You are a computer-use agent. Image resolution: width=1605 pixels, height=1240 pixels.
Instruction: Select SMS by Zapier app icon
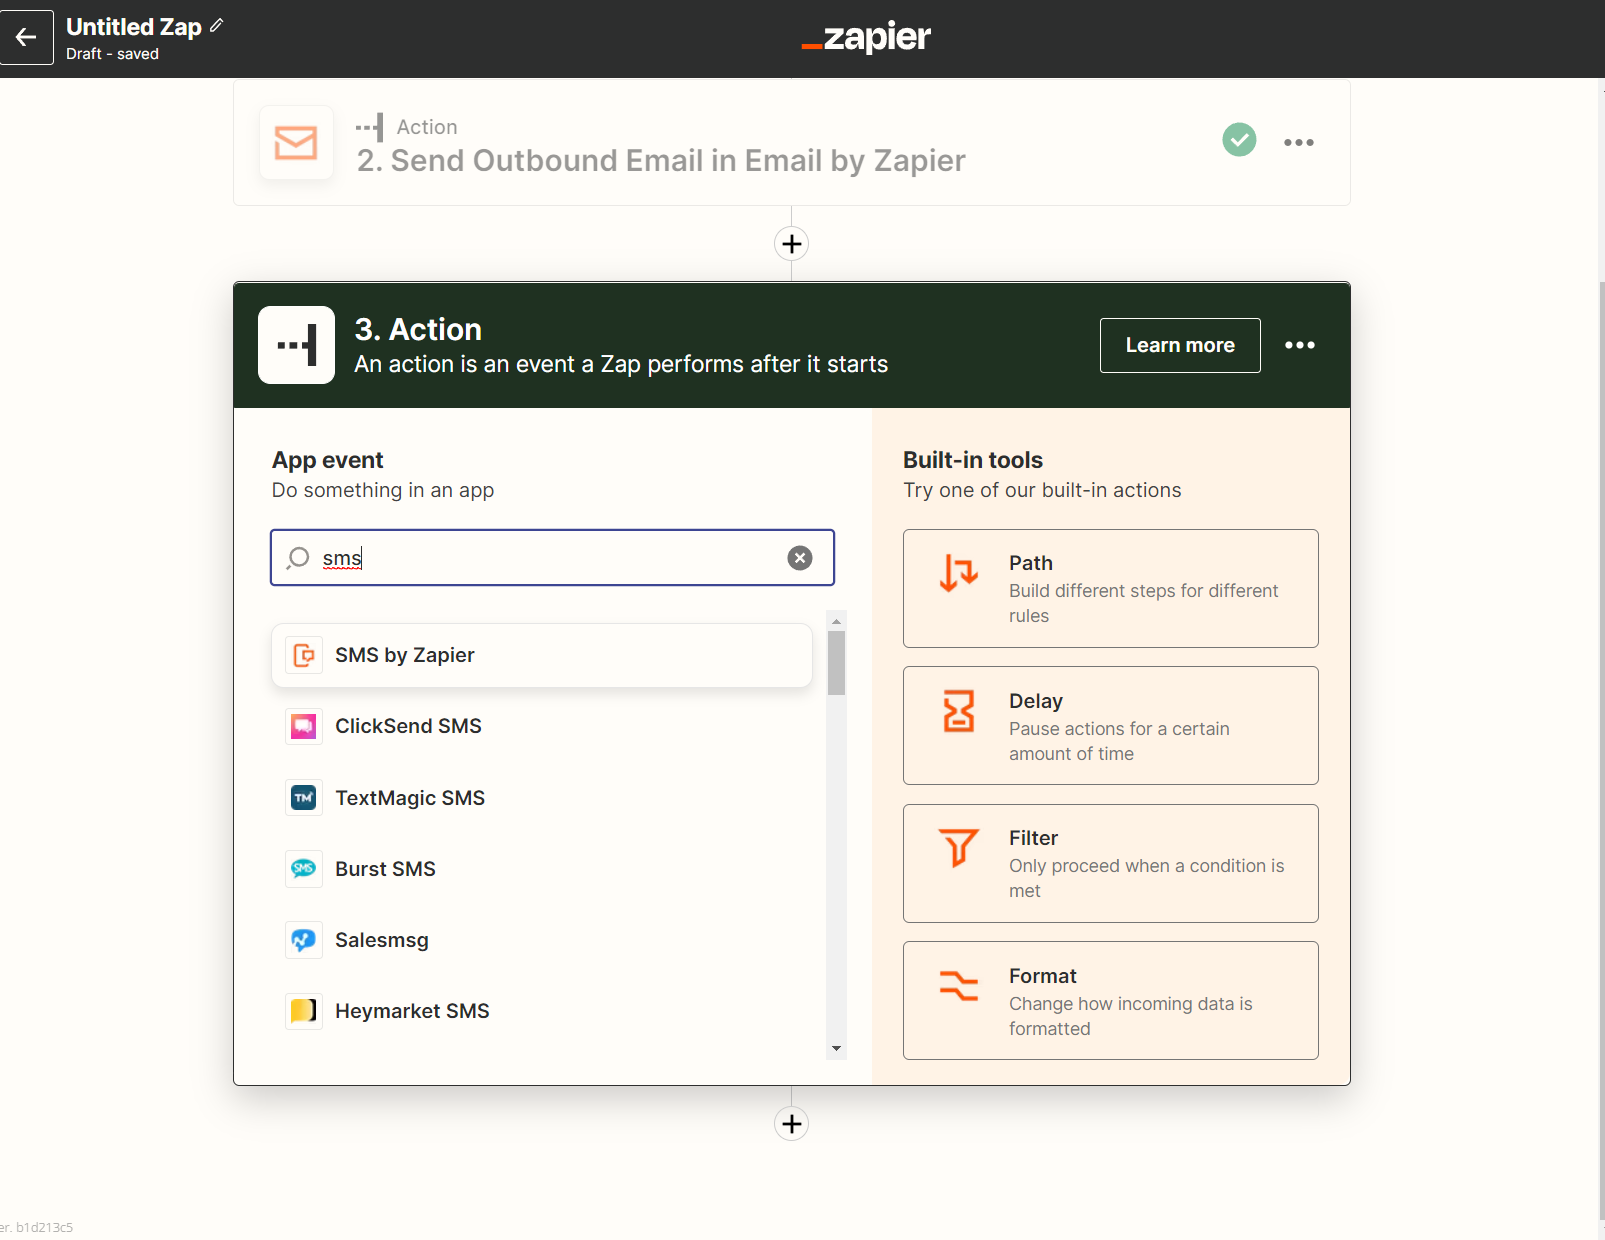tap(304, 655)
